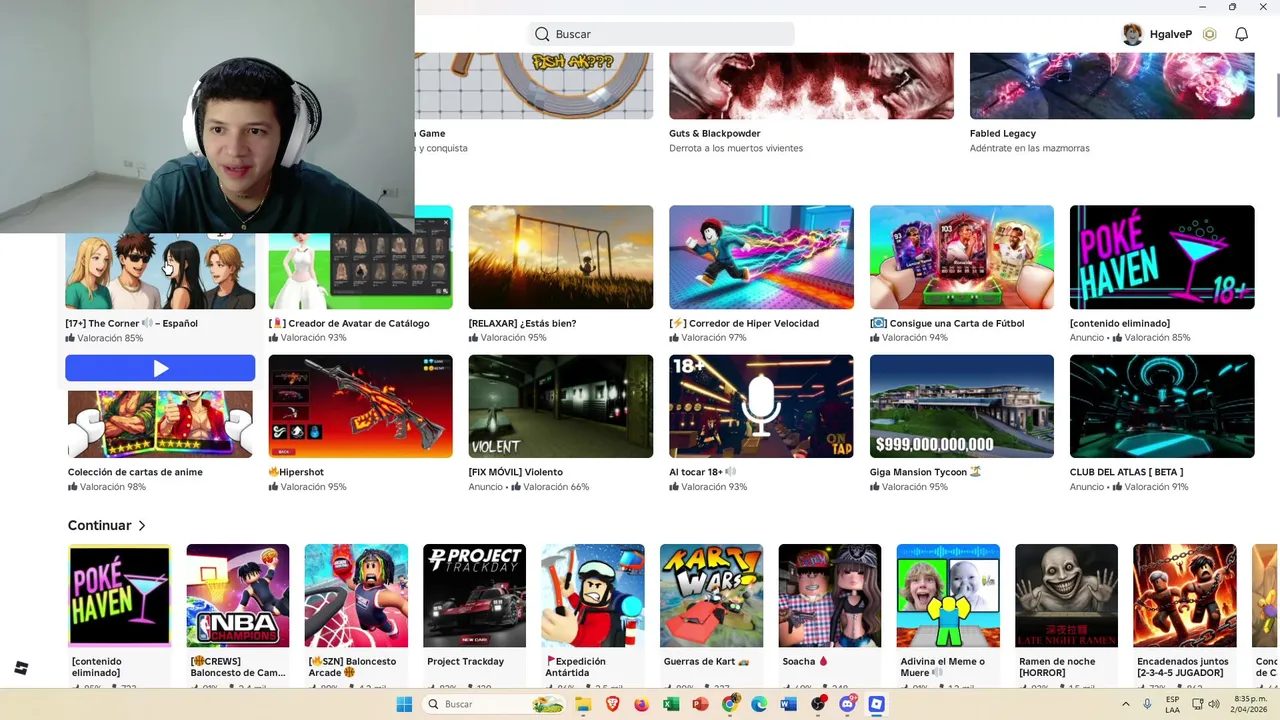Open Word from the taskbar
This screenshot has width=1280, height=720.
(788, 704)
